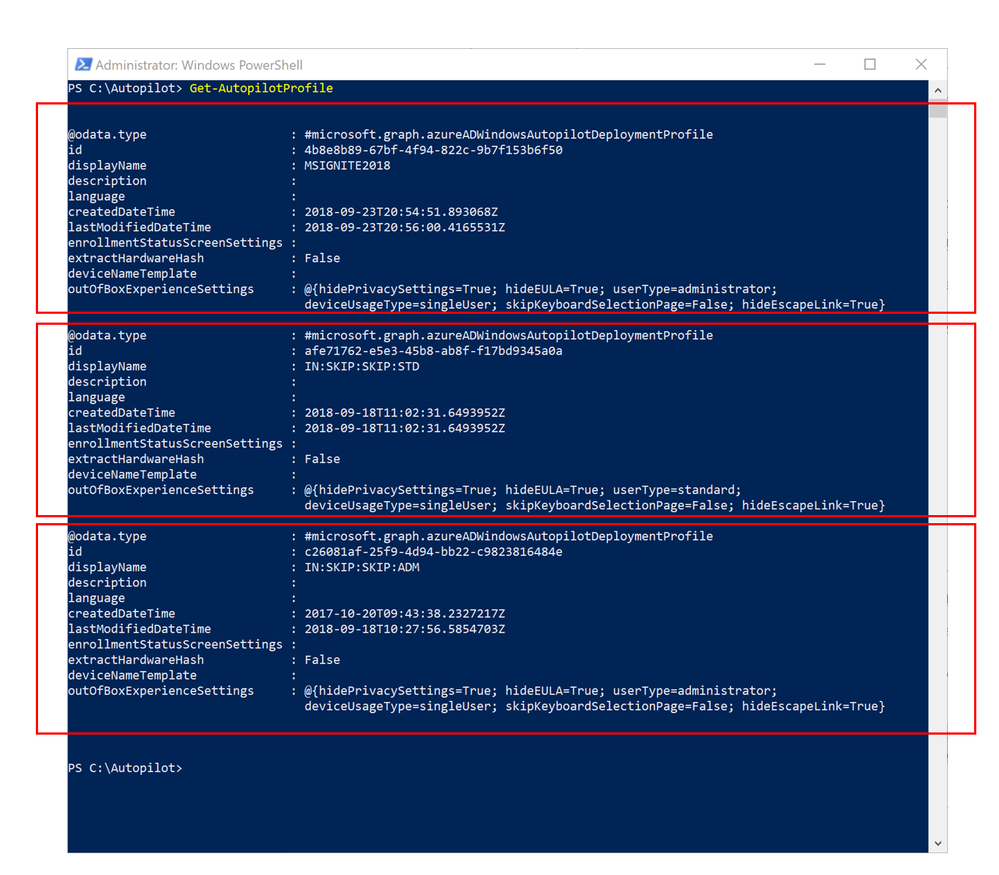Image resolution: width=999 pixels, height=875 pixels.
Task: Click id afe71762-e5e3-45b8-ab8f-f17bd9345a0a
Action: click(433, 351)
